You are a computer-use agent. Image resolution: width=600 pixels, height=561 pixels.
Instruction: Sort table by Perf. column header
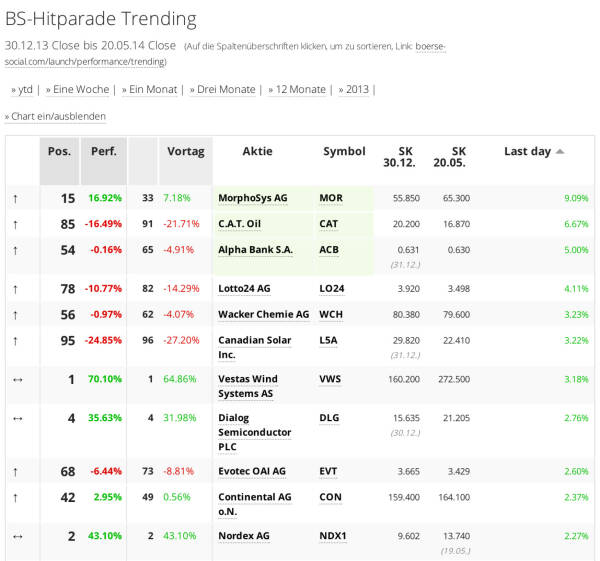[103, 151]
